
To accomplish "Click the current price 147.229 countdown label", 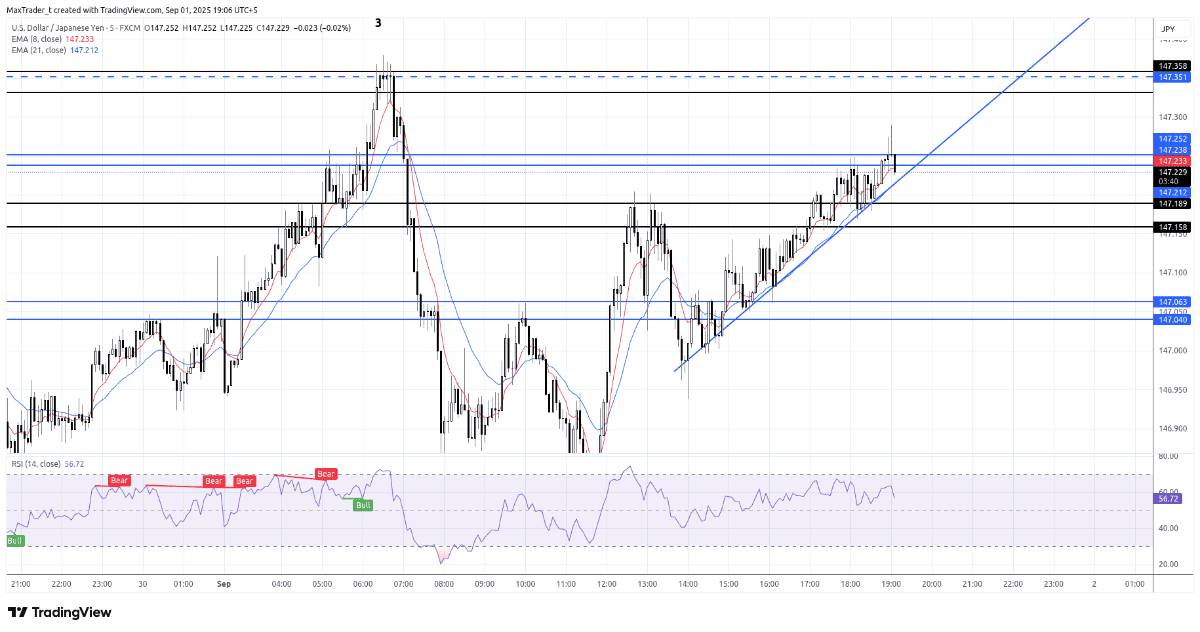I will tap(1173, 176).
